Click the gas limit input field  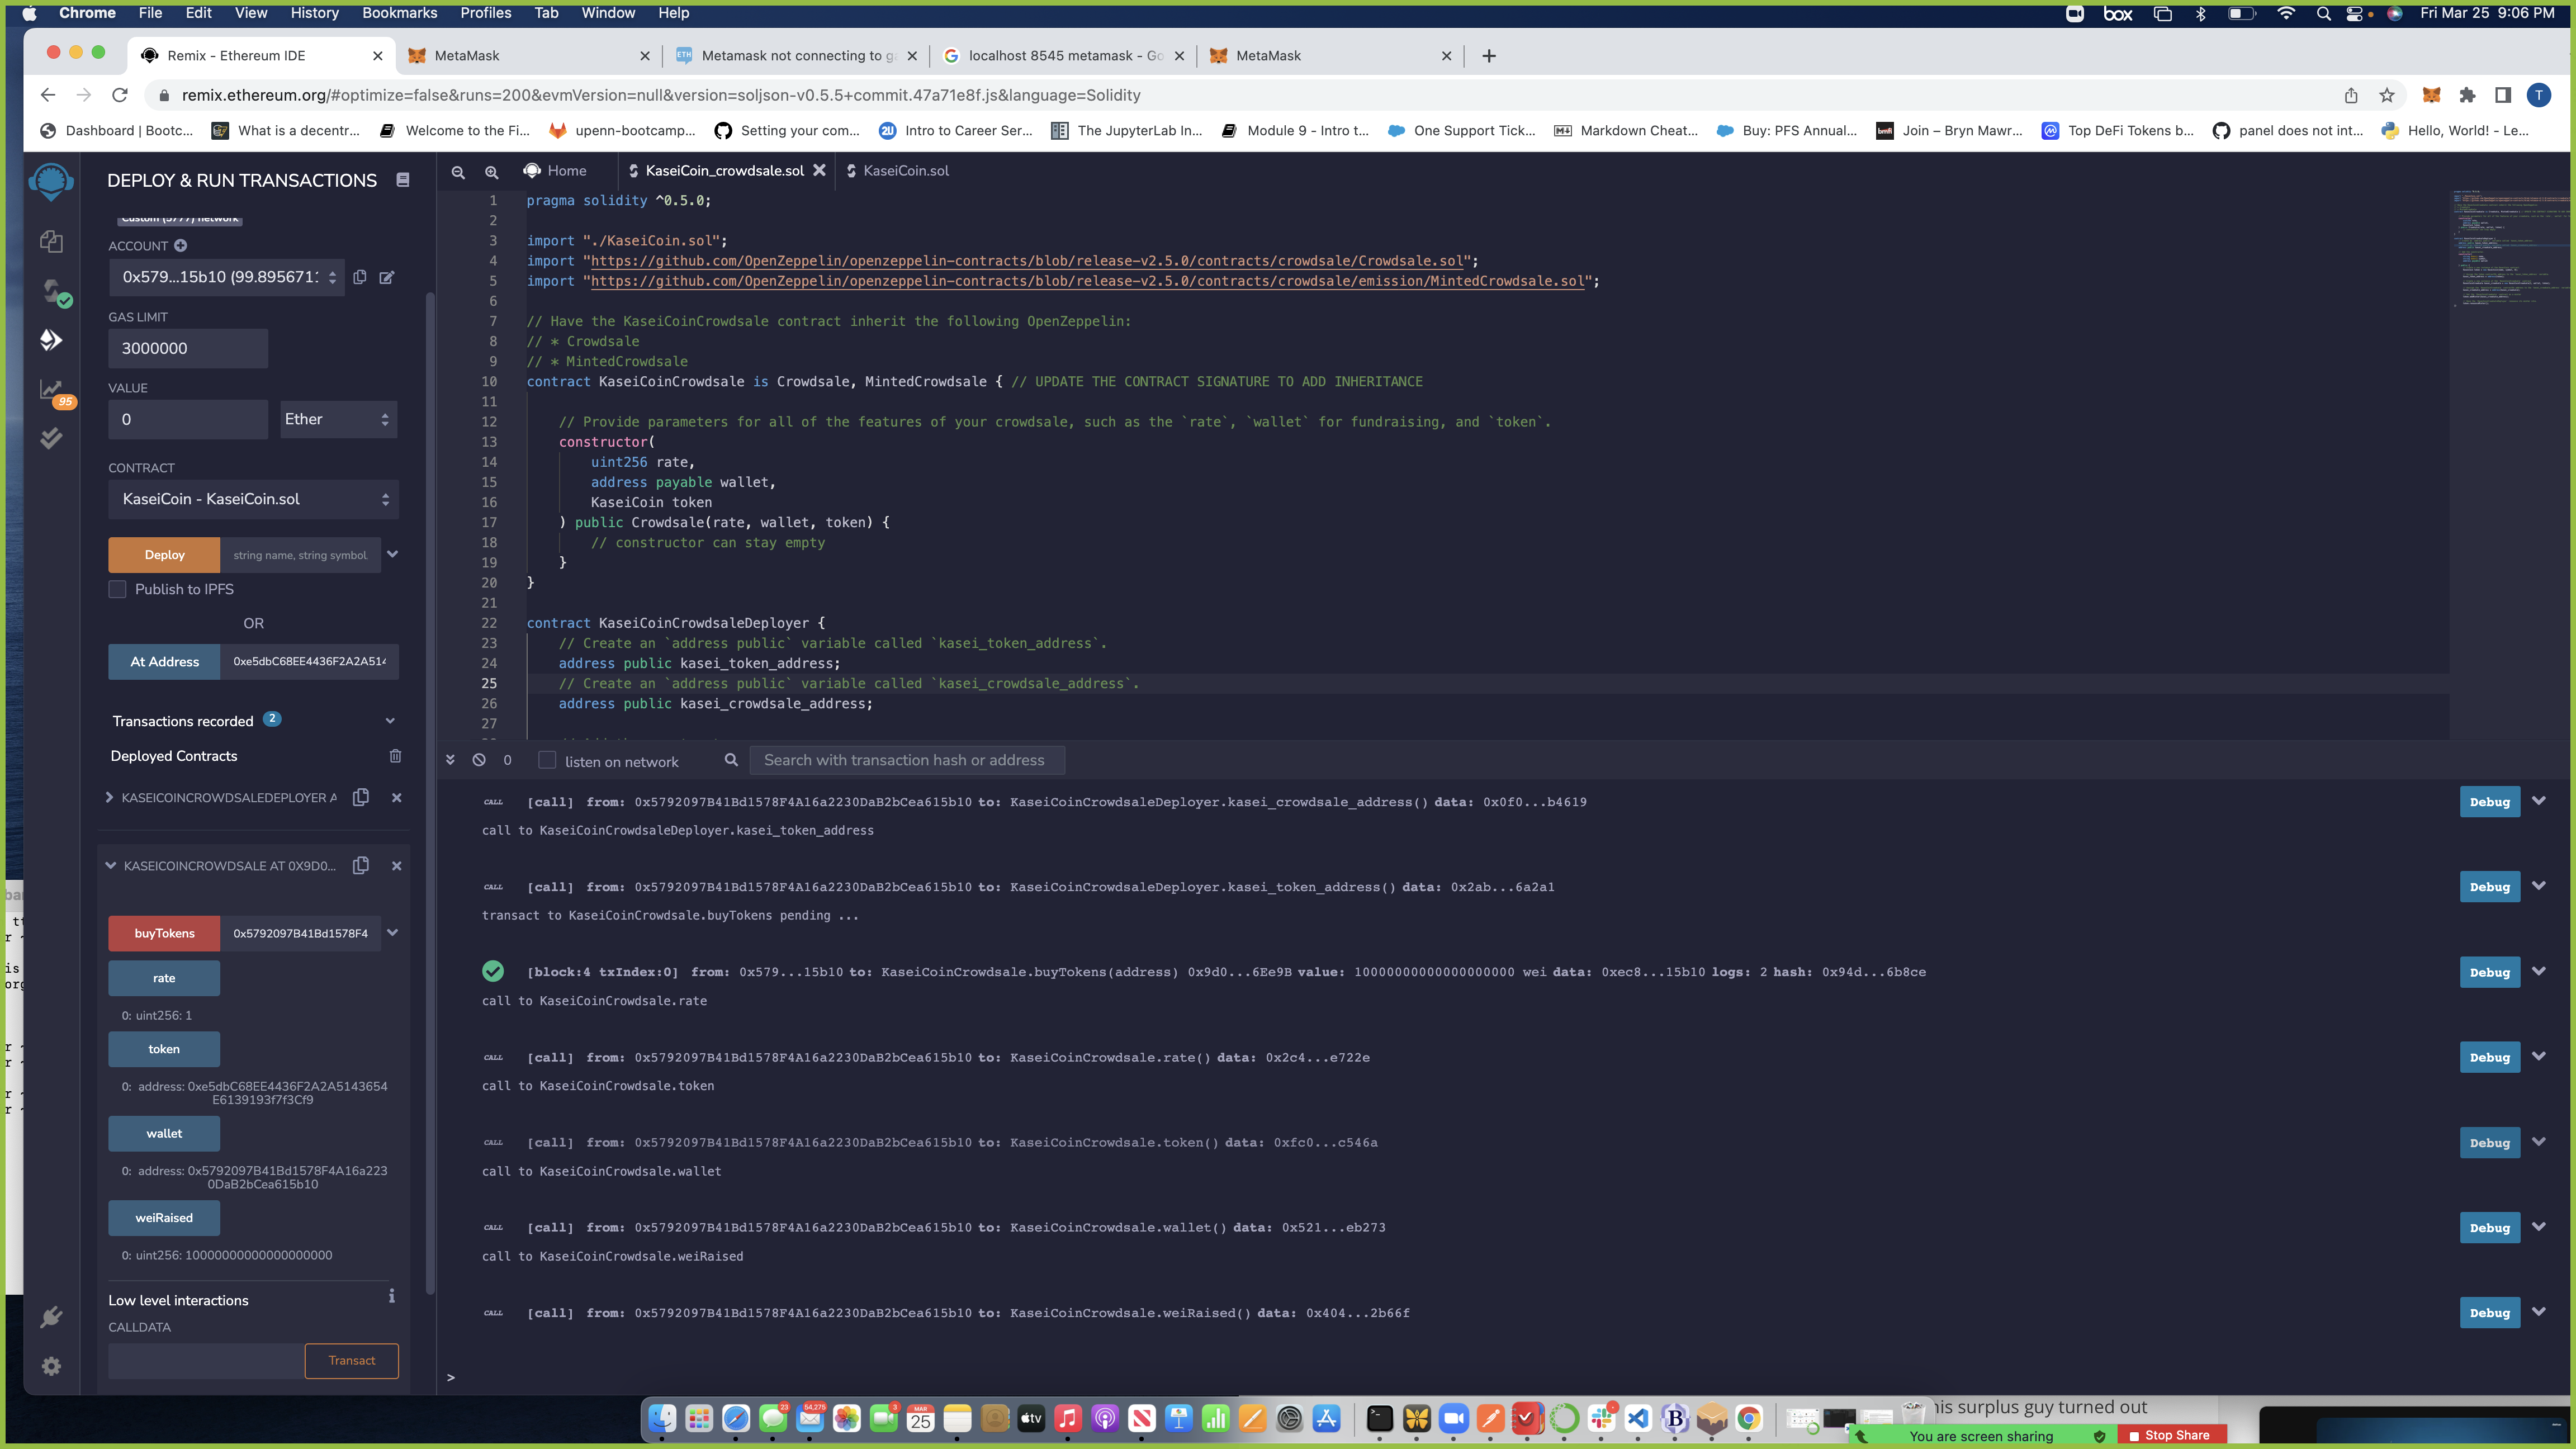coord(188,348)
